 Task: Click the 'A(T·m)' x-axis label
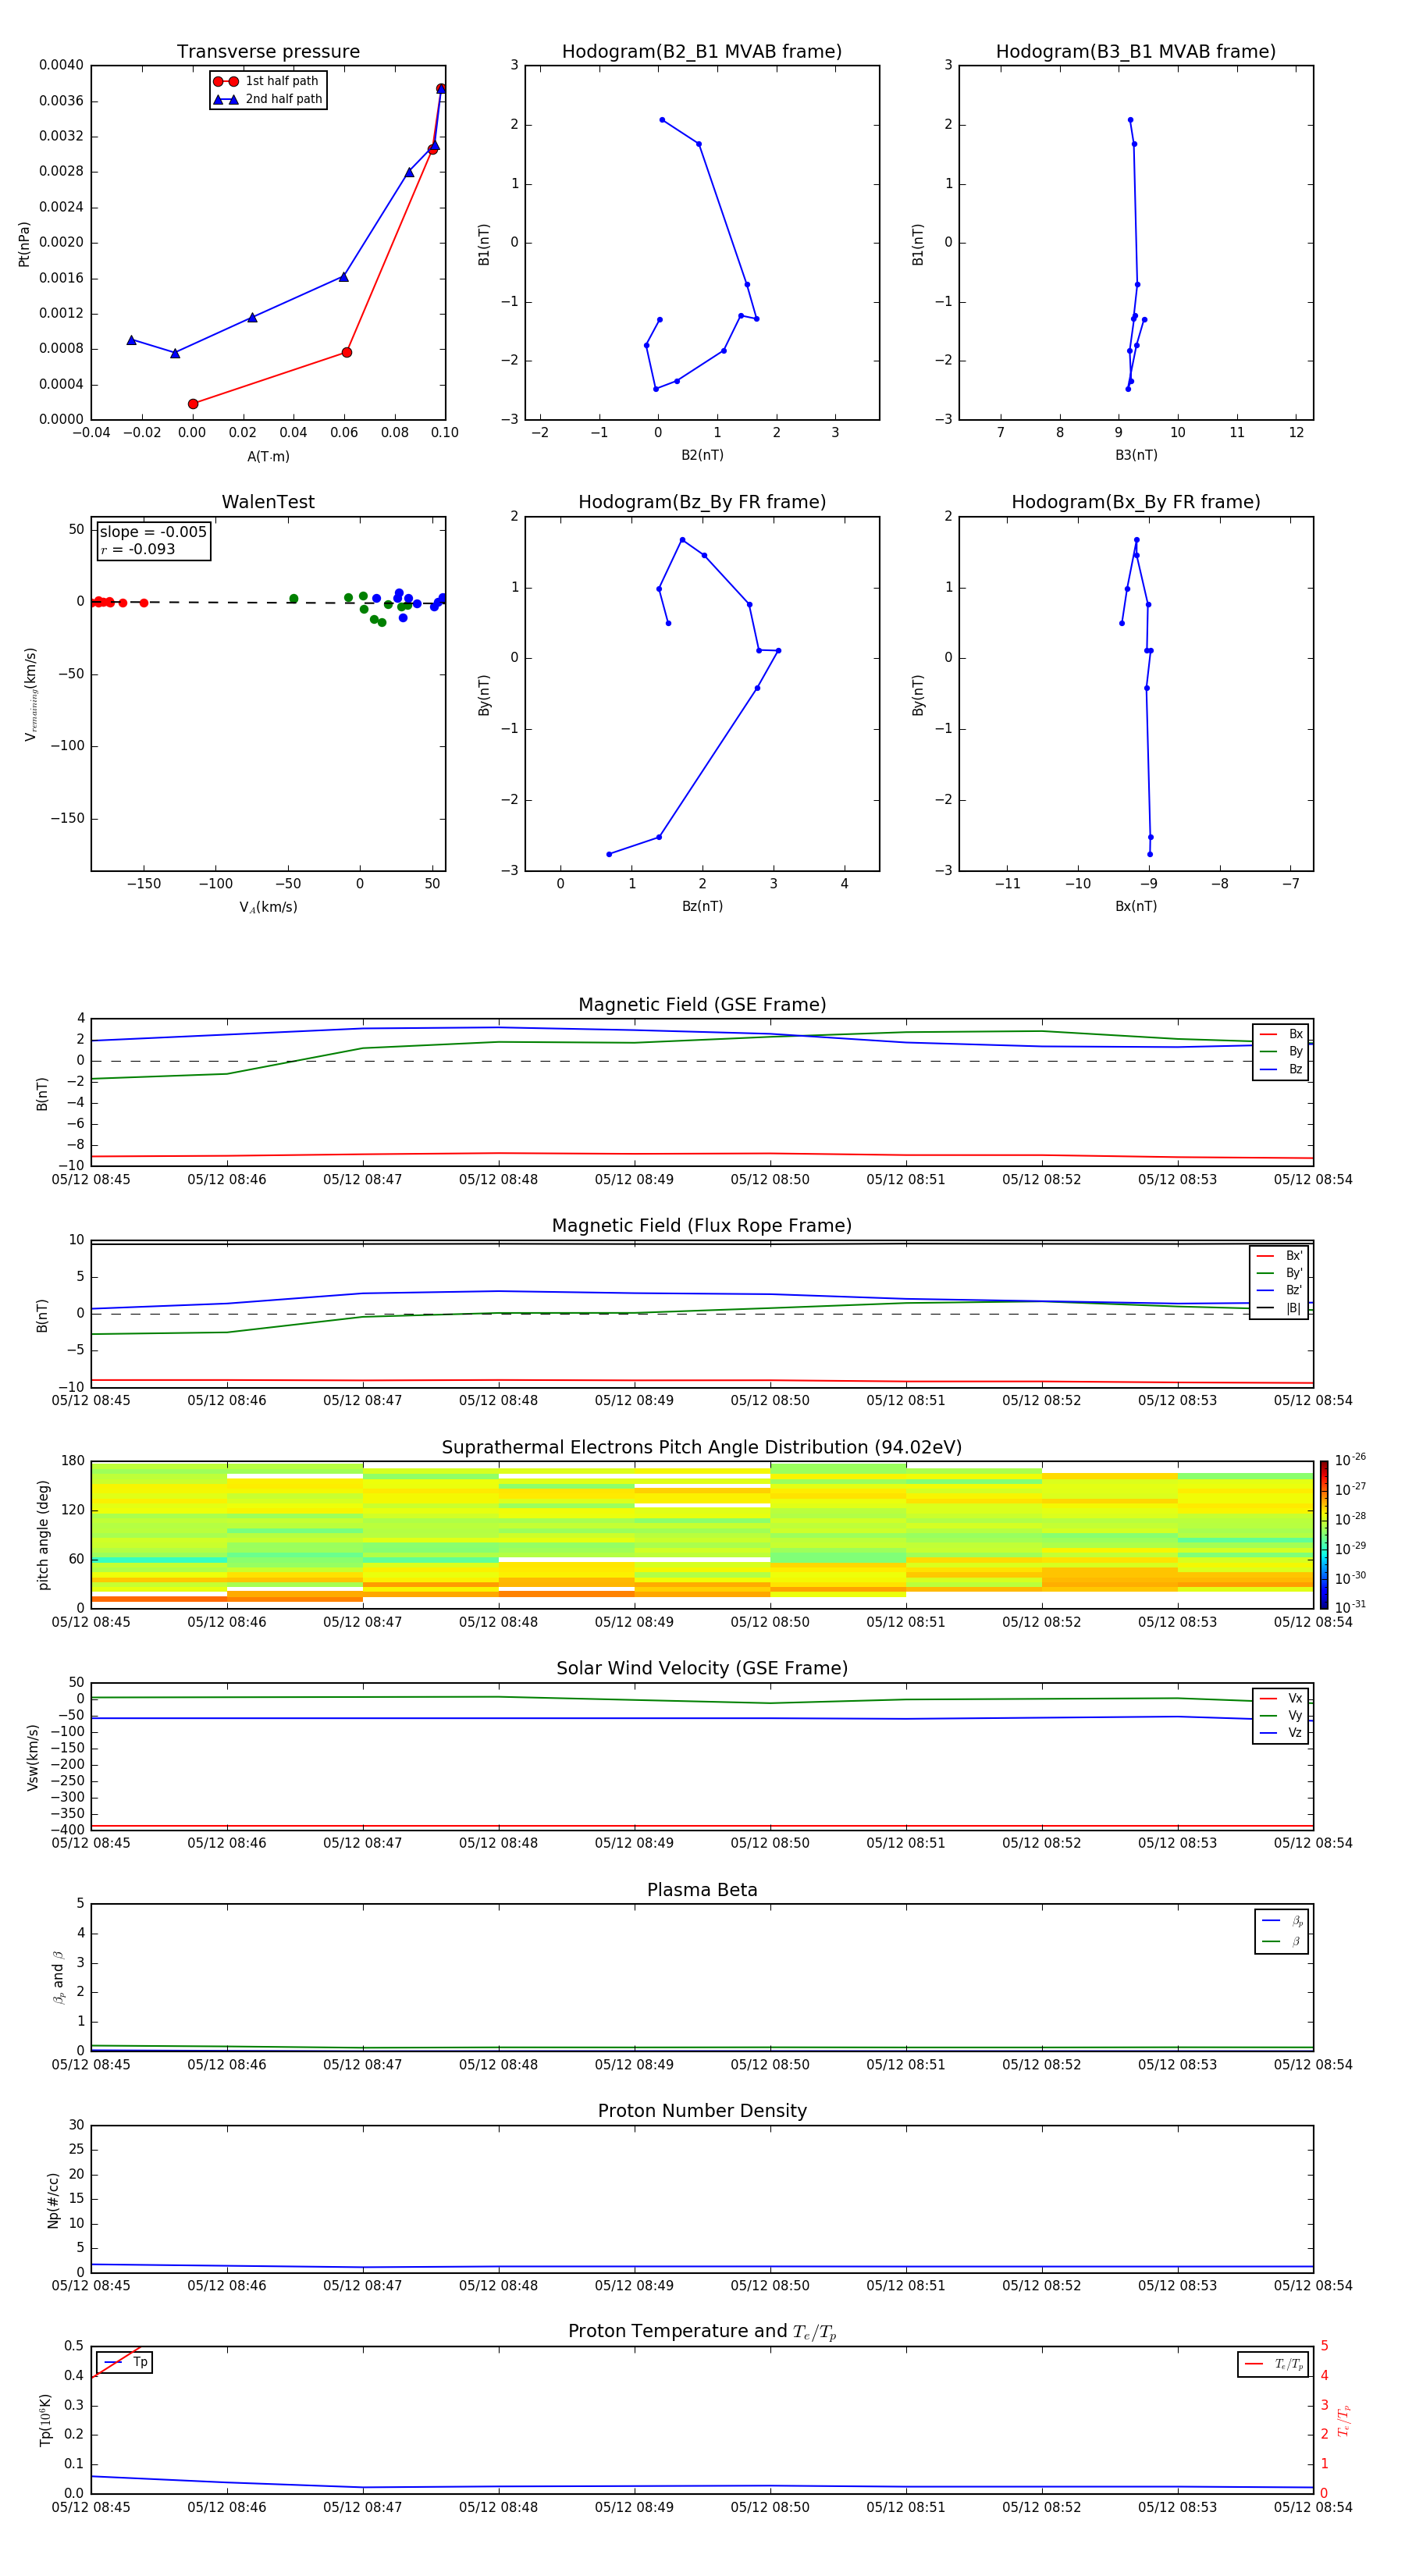point(268,456)
